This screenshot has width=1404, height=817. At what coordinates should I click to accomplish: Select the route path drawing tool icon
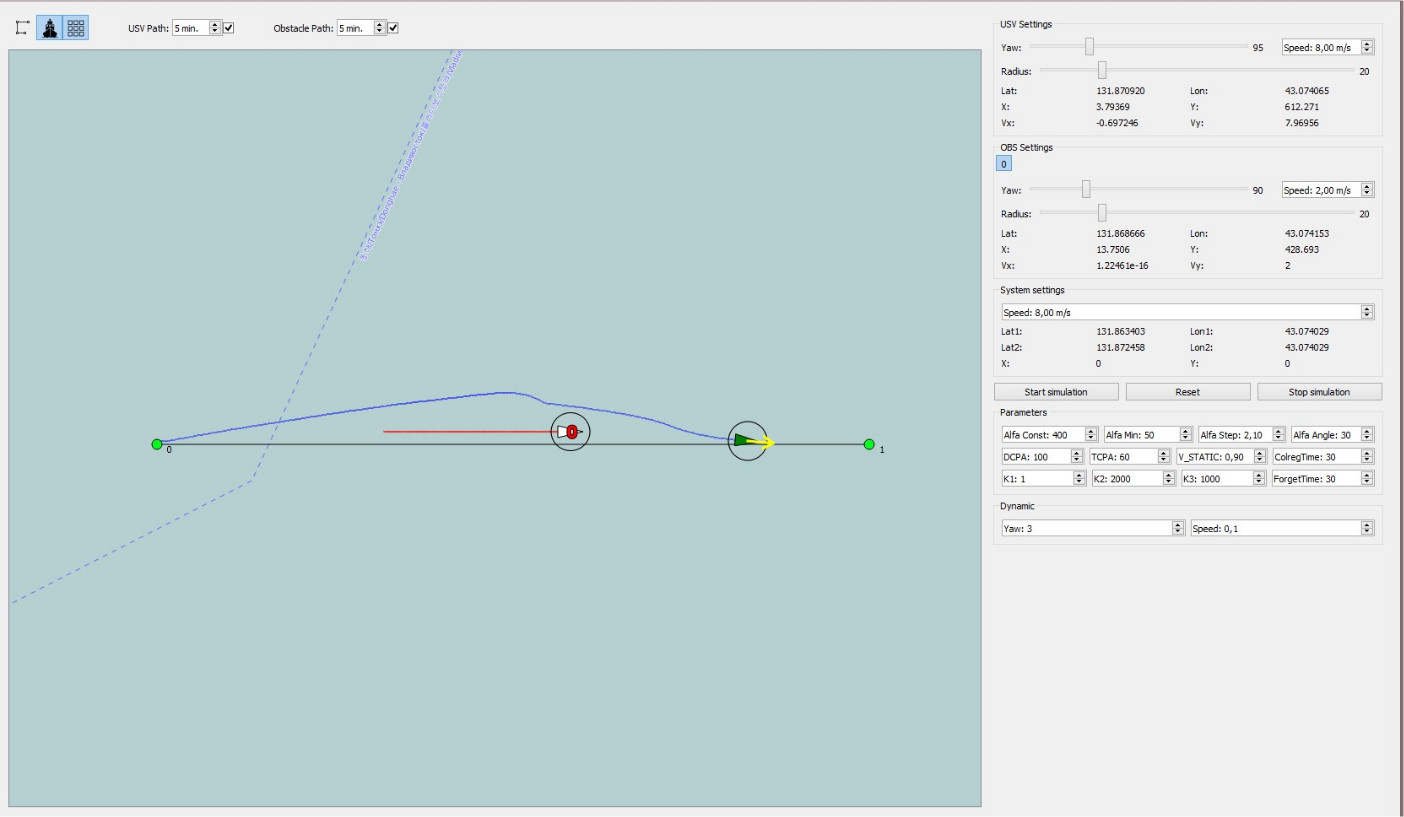(22, 28)
